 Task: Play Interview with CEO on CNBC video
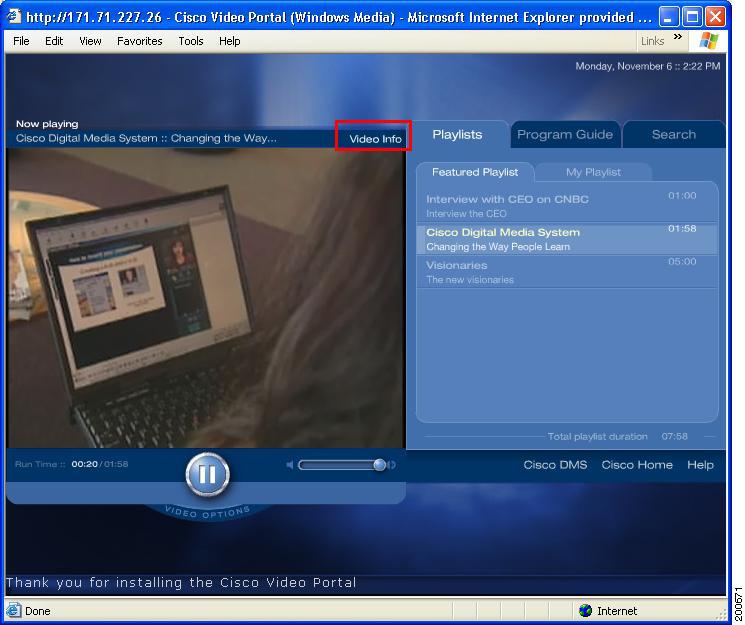click(x=566, y=205)
